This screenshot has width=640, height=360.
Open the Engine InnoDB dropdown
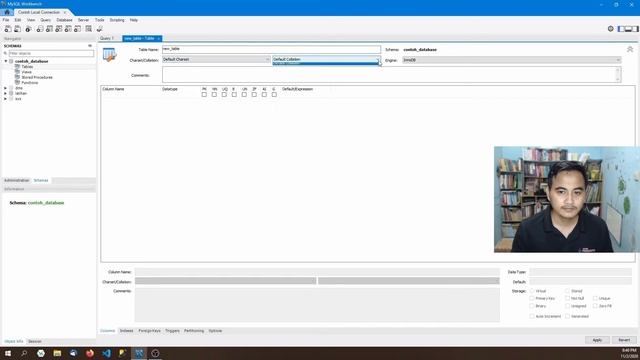point(512,60)
